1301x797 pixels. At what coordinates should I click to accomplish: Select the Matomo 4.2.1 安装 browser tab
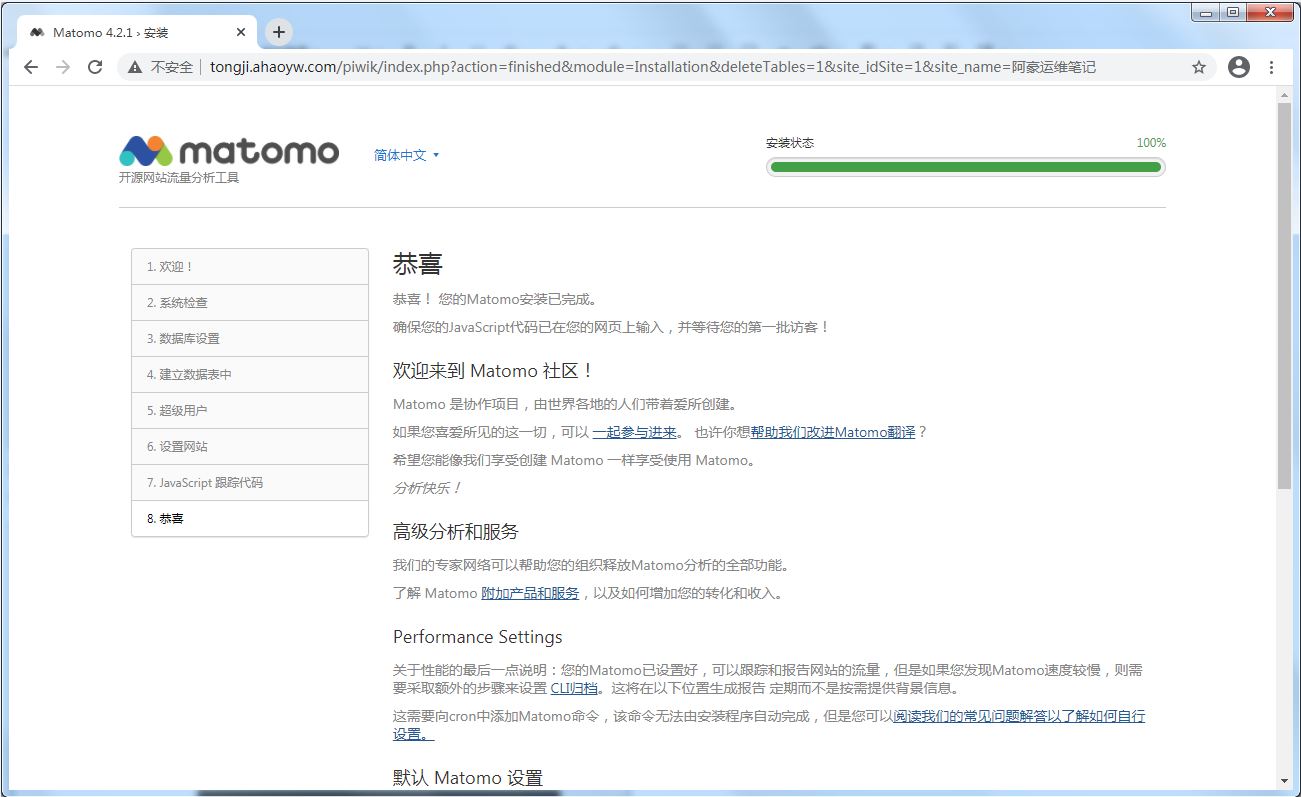(x=138, y=32)
